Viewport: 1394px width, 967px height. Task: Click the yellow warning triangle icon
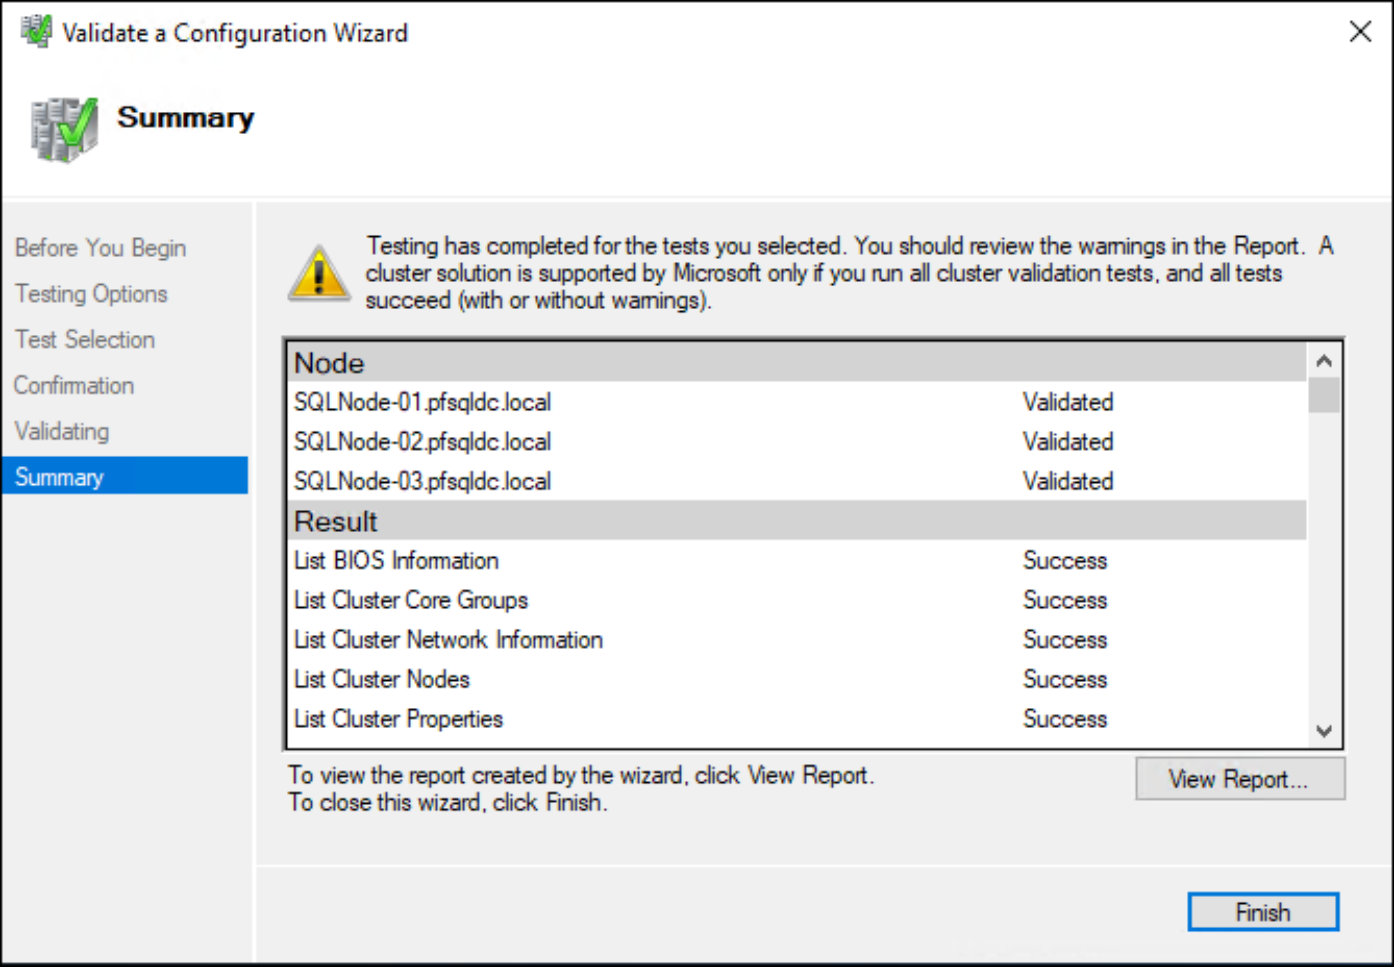pos(319,273)
